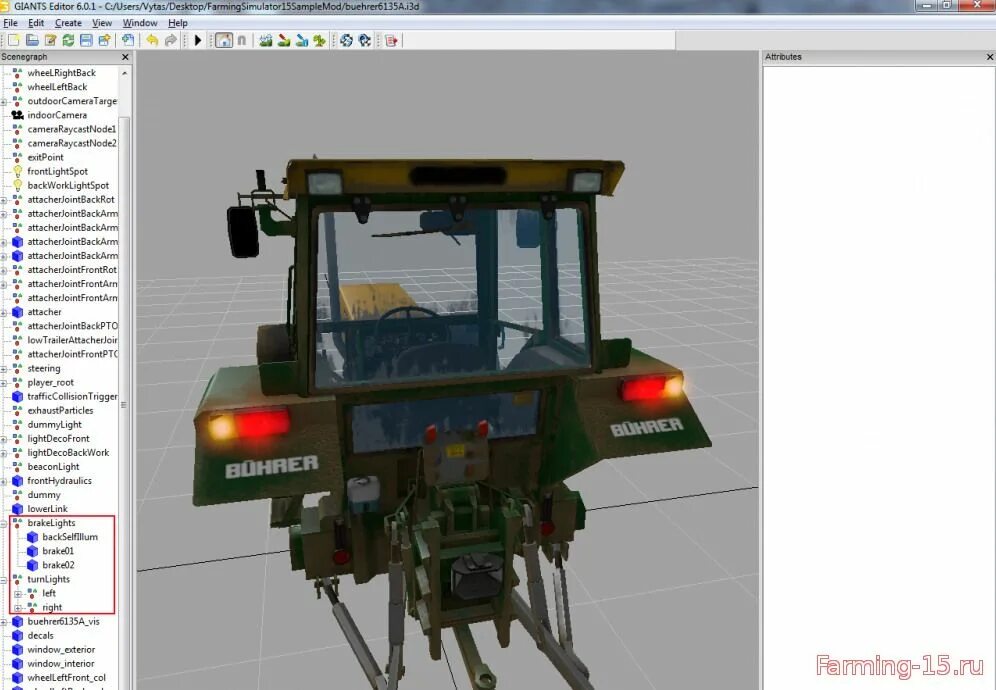
Task: Select the dummyLight node
Action: point(55,424)
